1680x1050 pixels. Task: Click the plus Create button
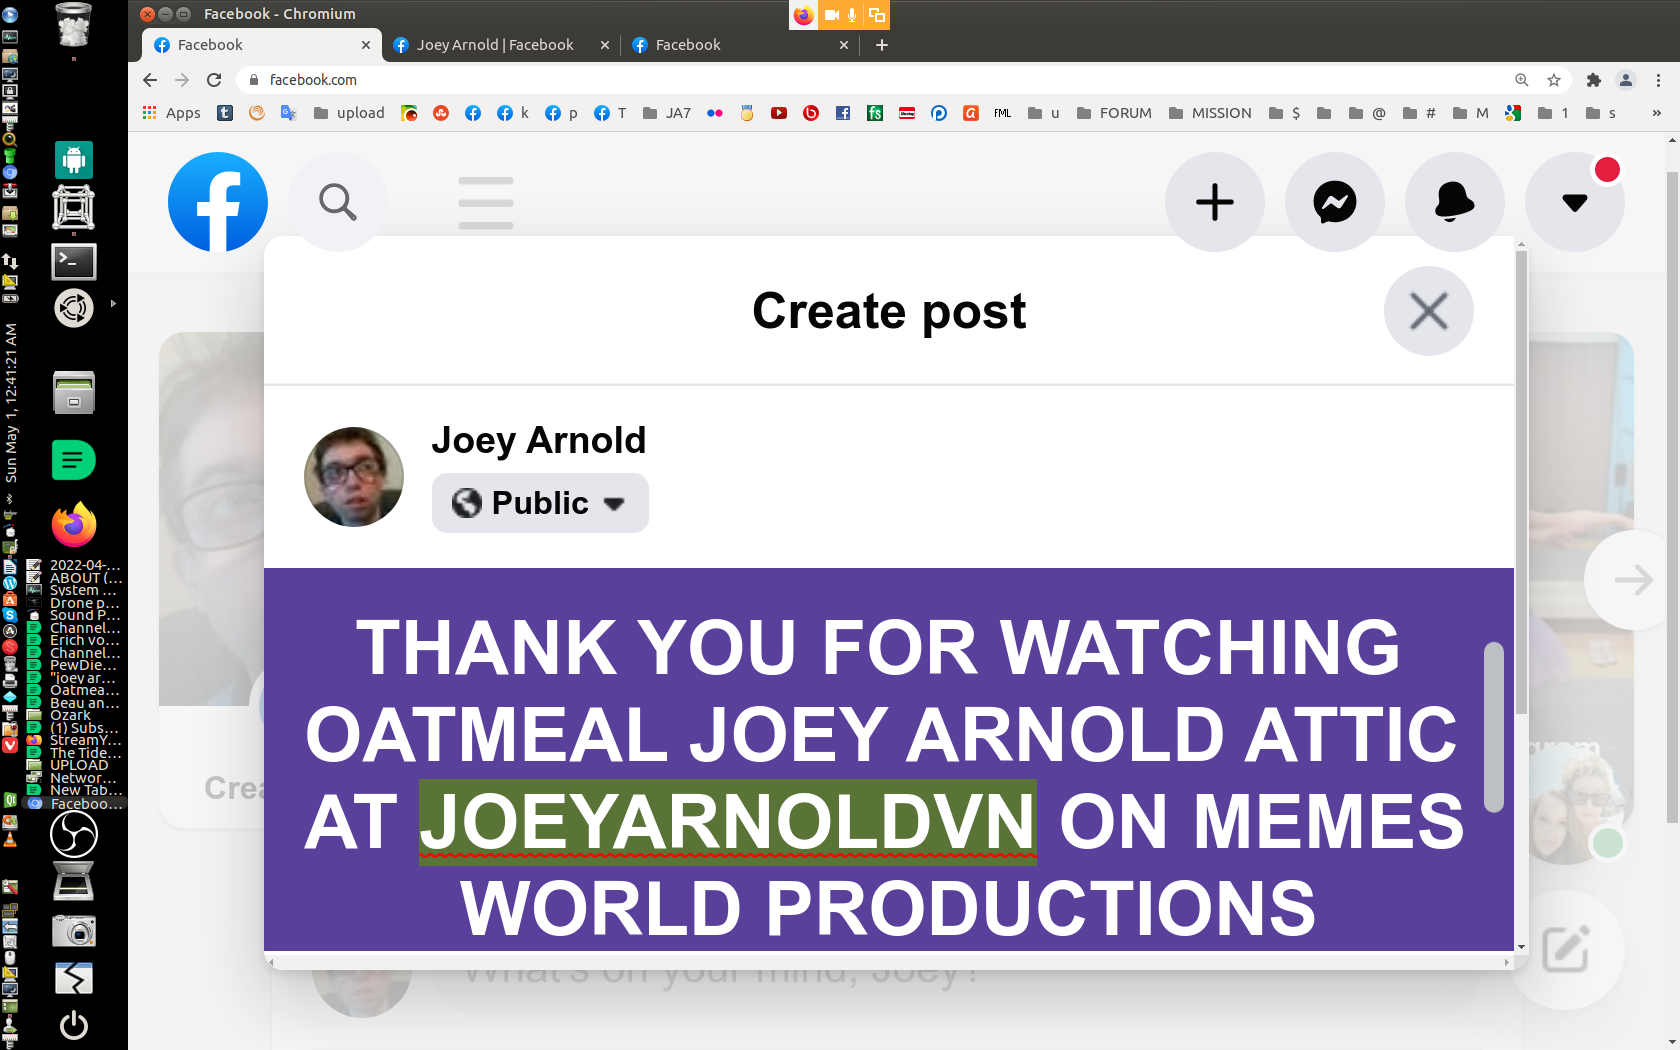[x=1215, y=202]
